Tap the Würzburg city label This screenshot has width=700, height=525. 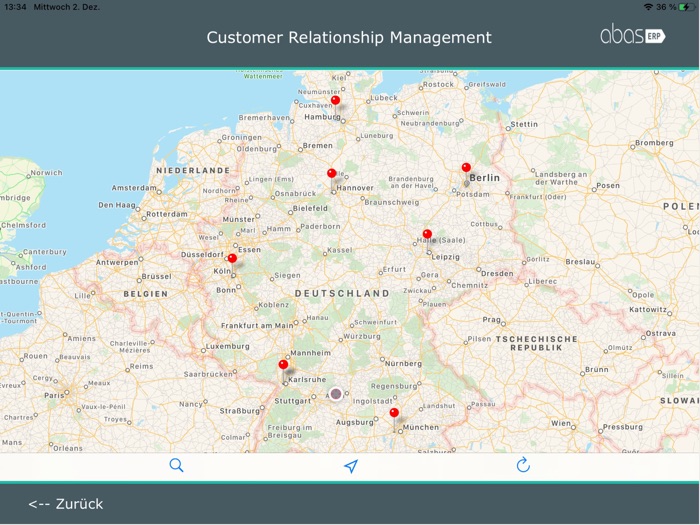(362, 336)
